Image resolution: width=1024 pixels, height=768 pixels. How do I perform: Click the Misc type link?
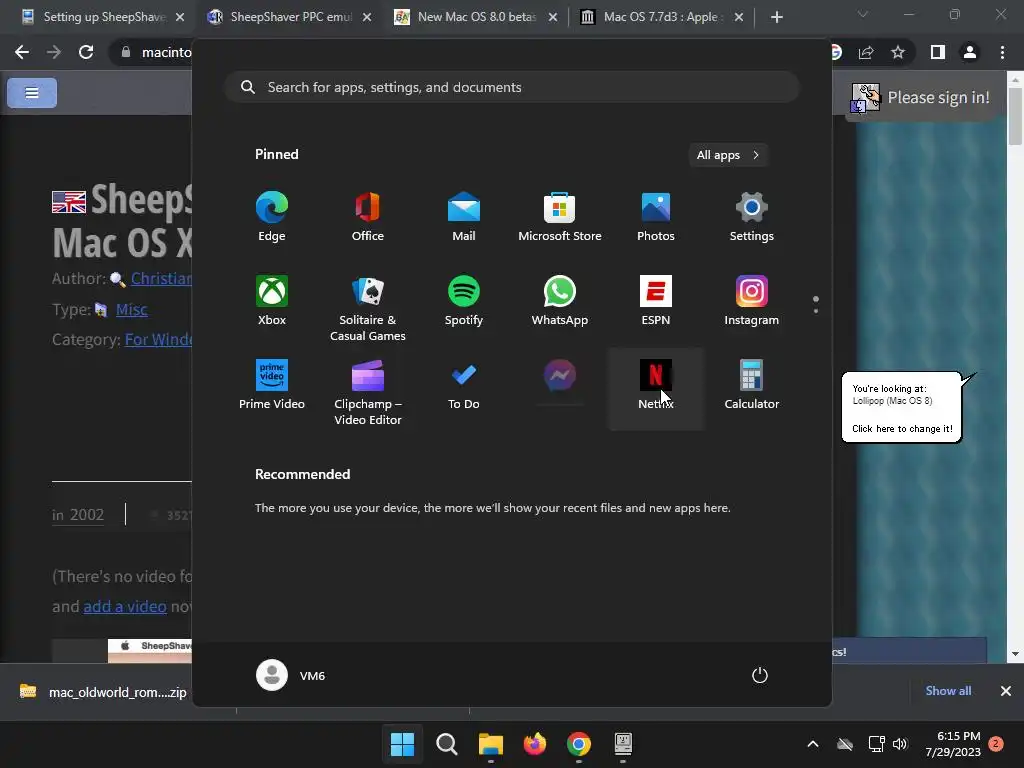pyautogui.click(x=131, y=310)
